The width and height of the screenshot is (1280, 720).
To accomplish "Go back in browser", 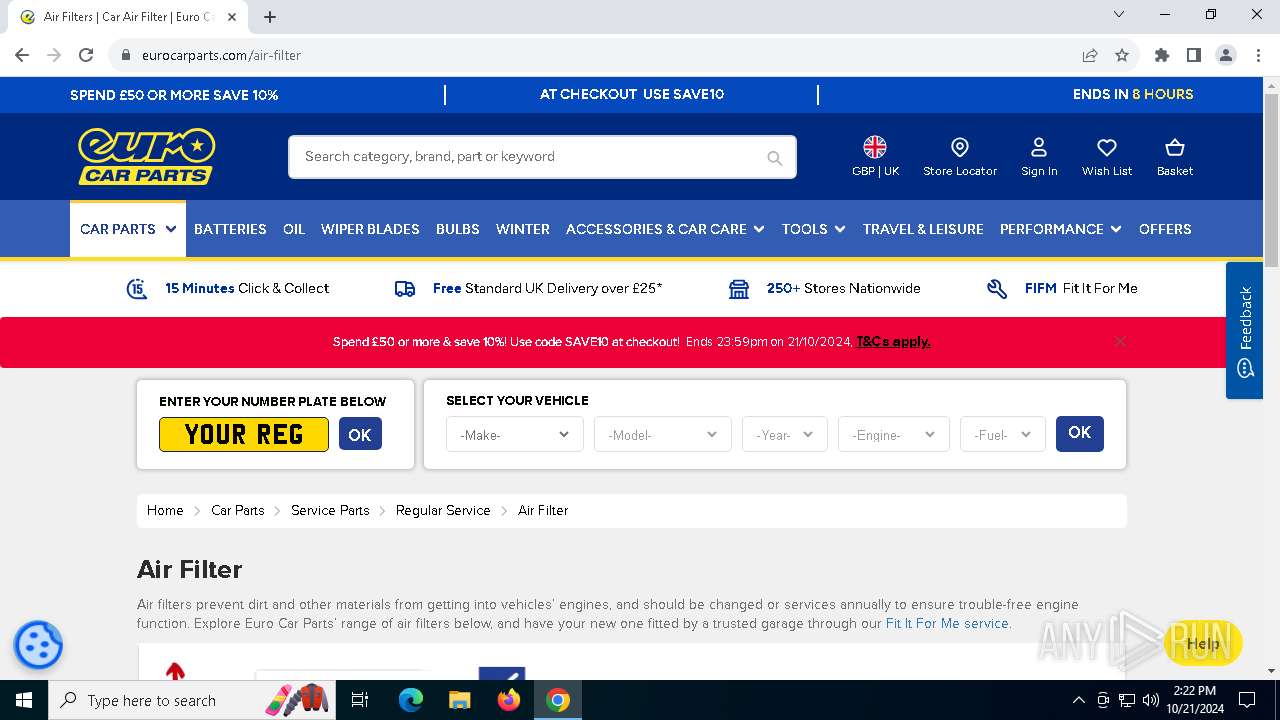I will [x=22, y=55].
